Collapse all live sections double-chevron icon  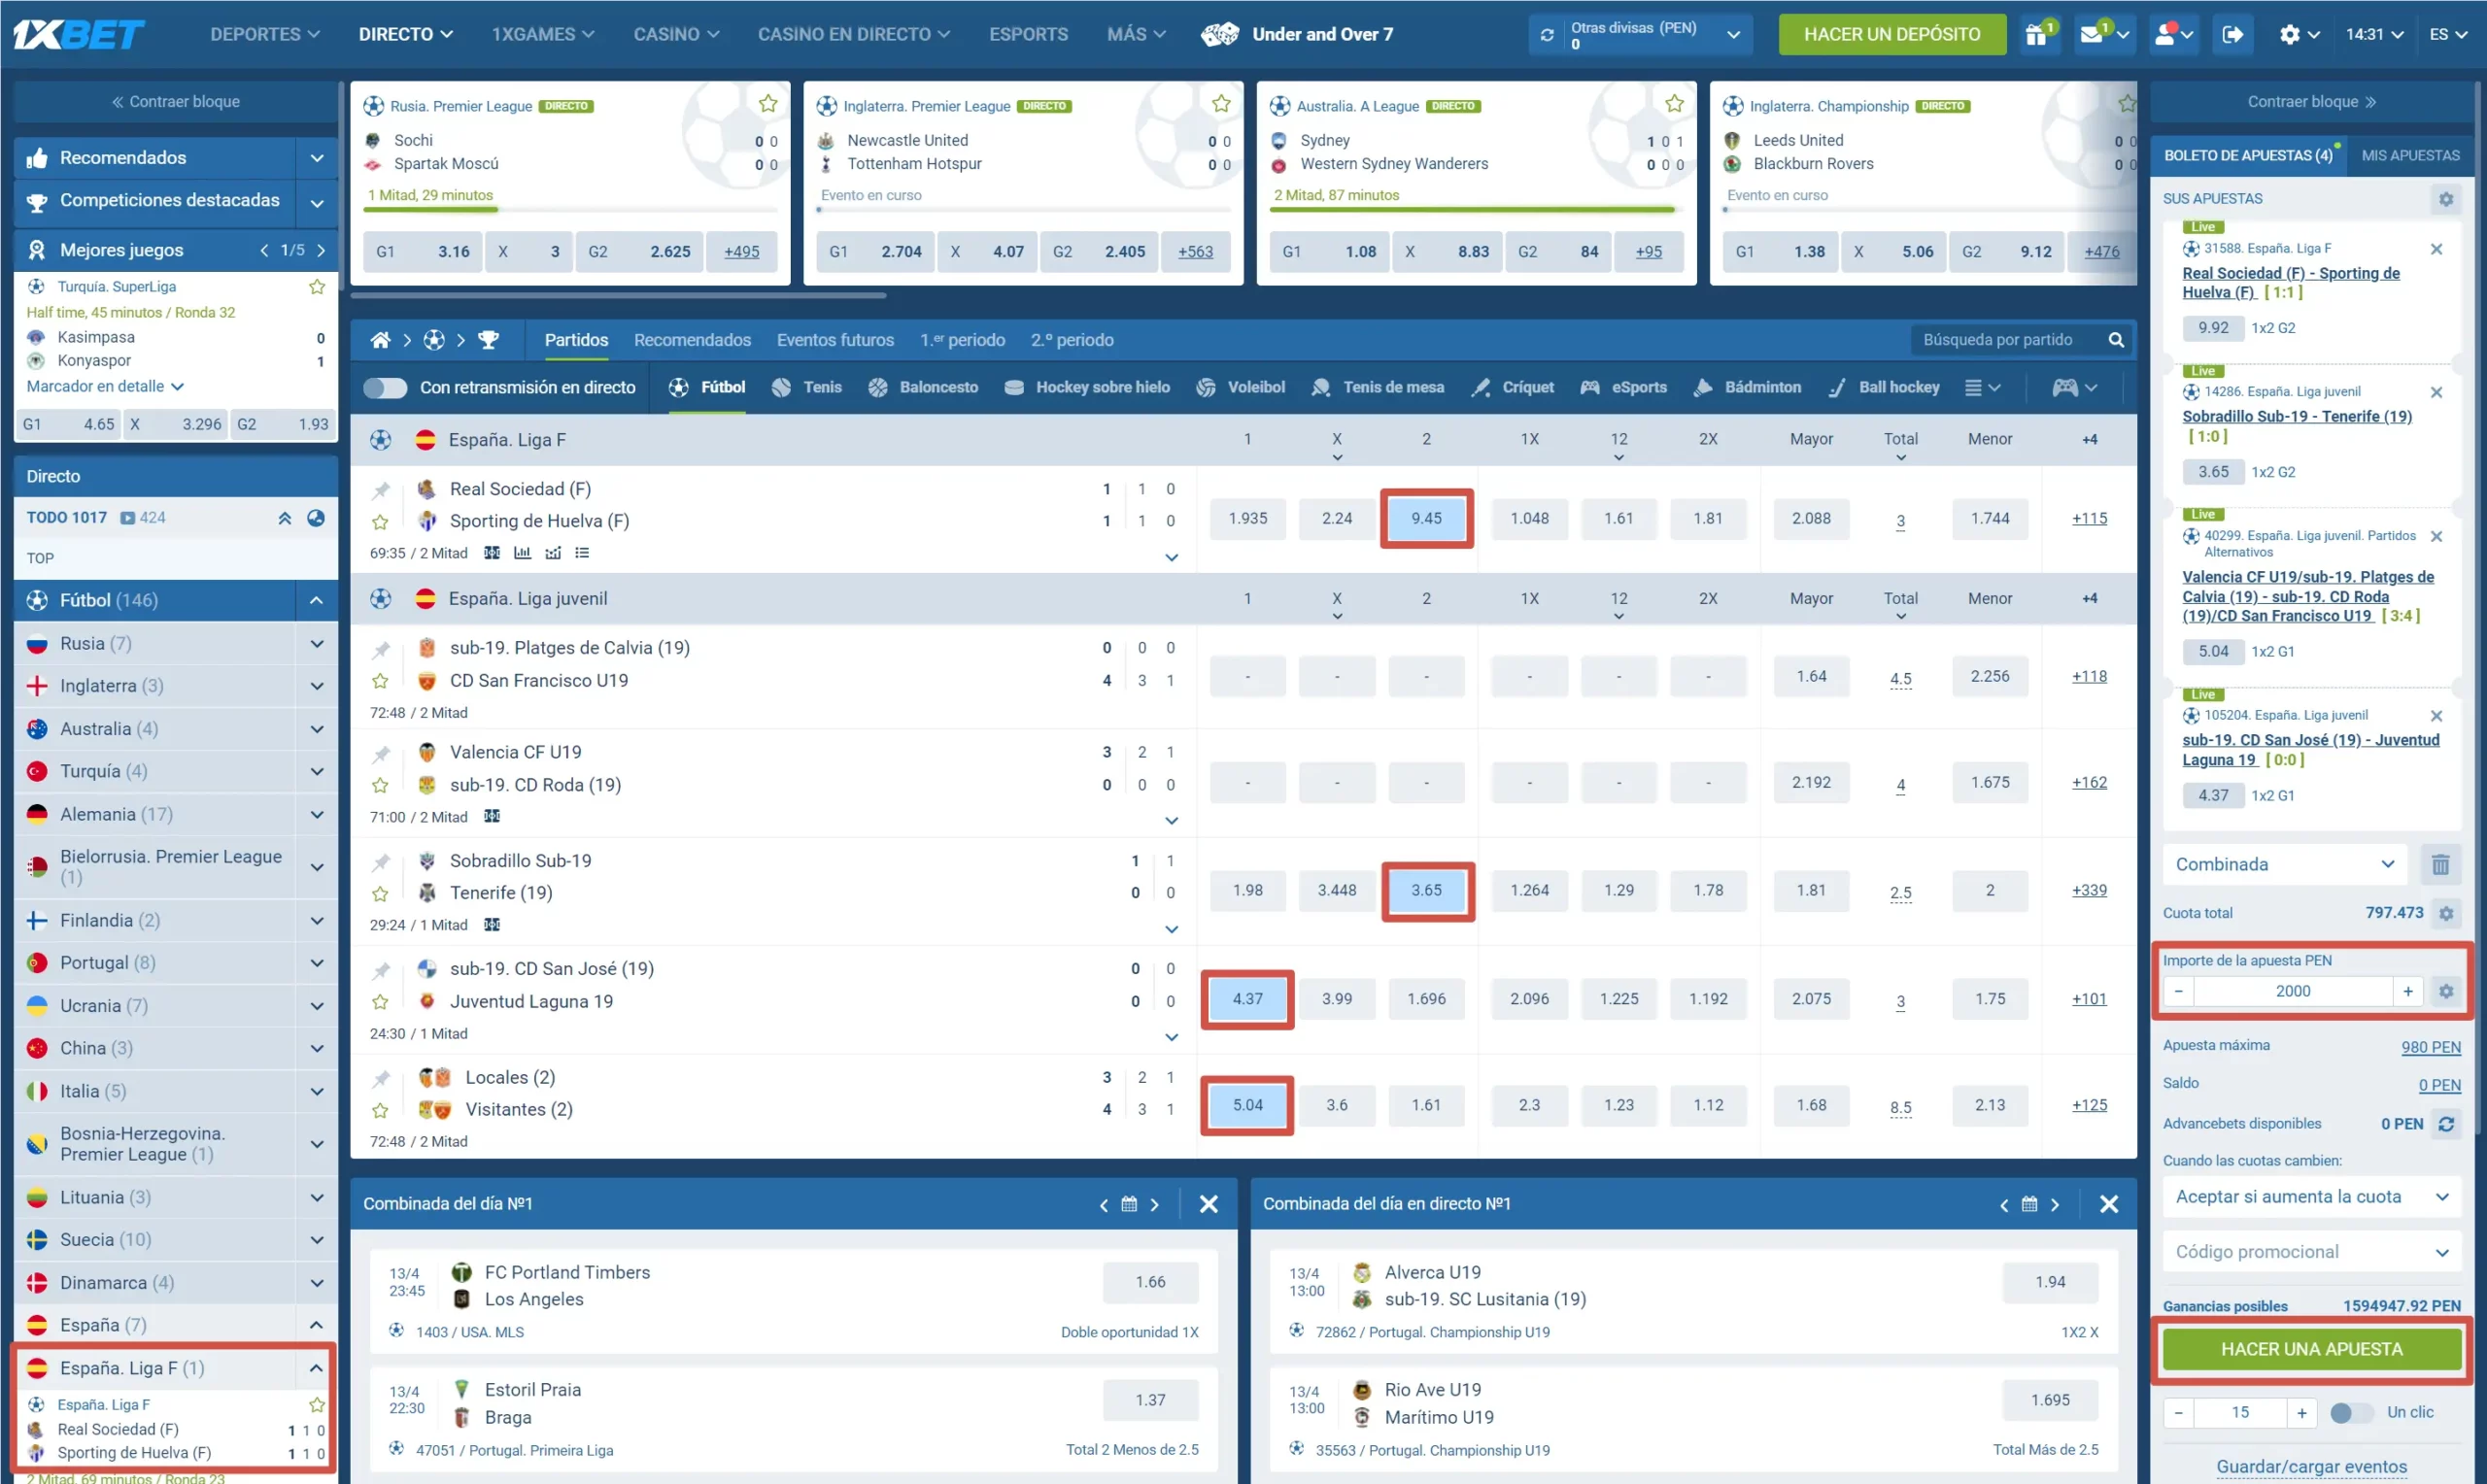284,518
